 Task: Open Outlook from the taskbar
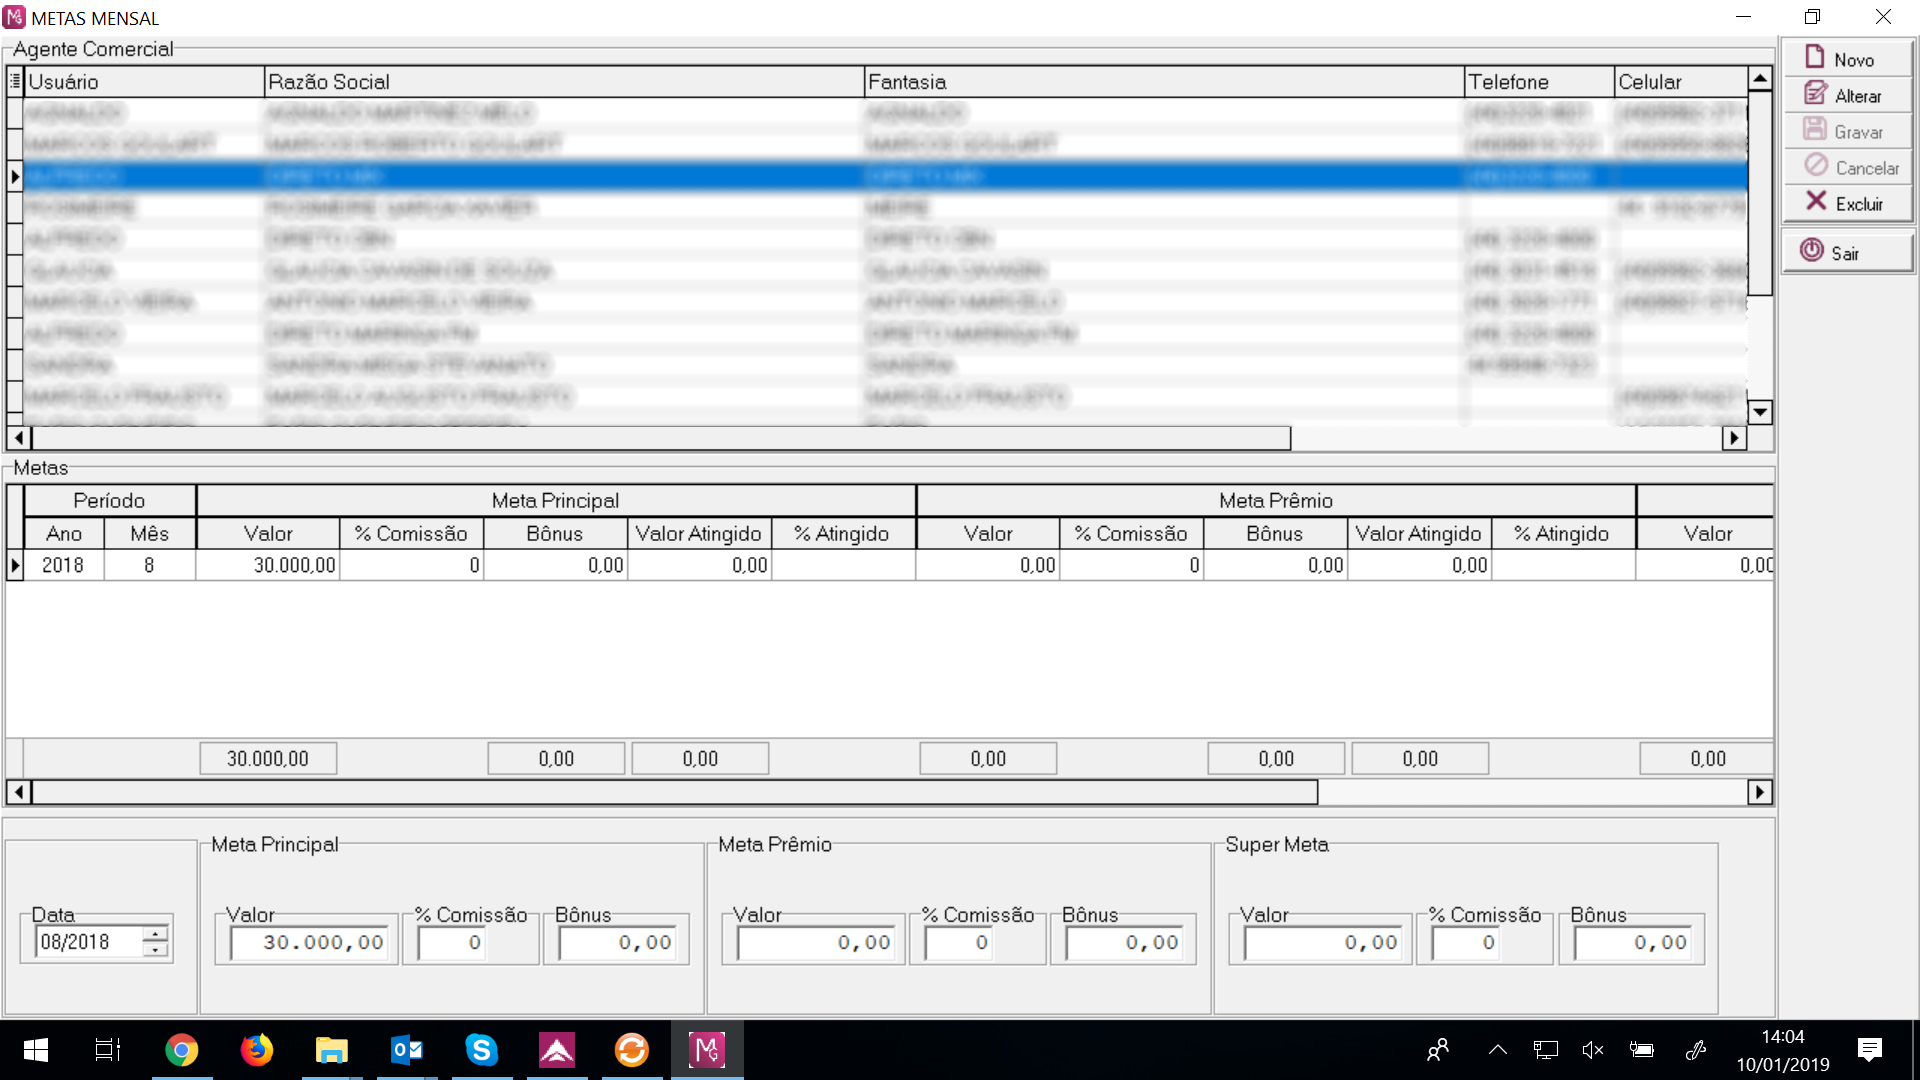coord(407,1050)
